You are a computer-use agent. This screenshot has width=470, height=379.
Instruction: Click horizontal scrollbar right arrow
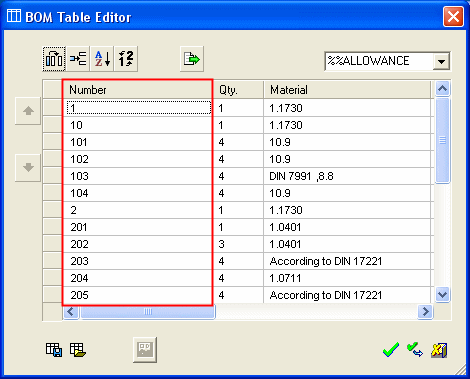425,312
